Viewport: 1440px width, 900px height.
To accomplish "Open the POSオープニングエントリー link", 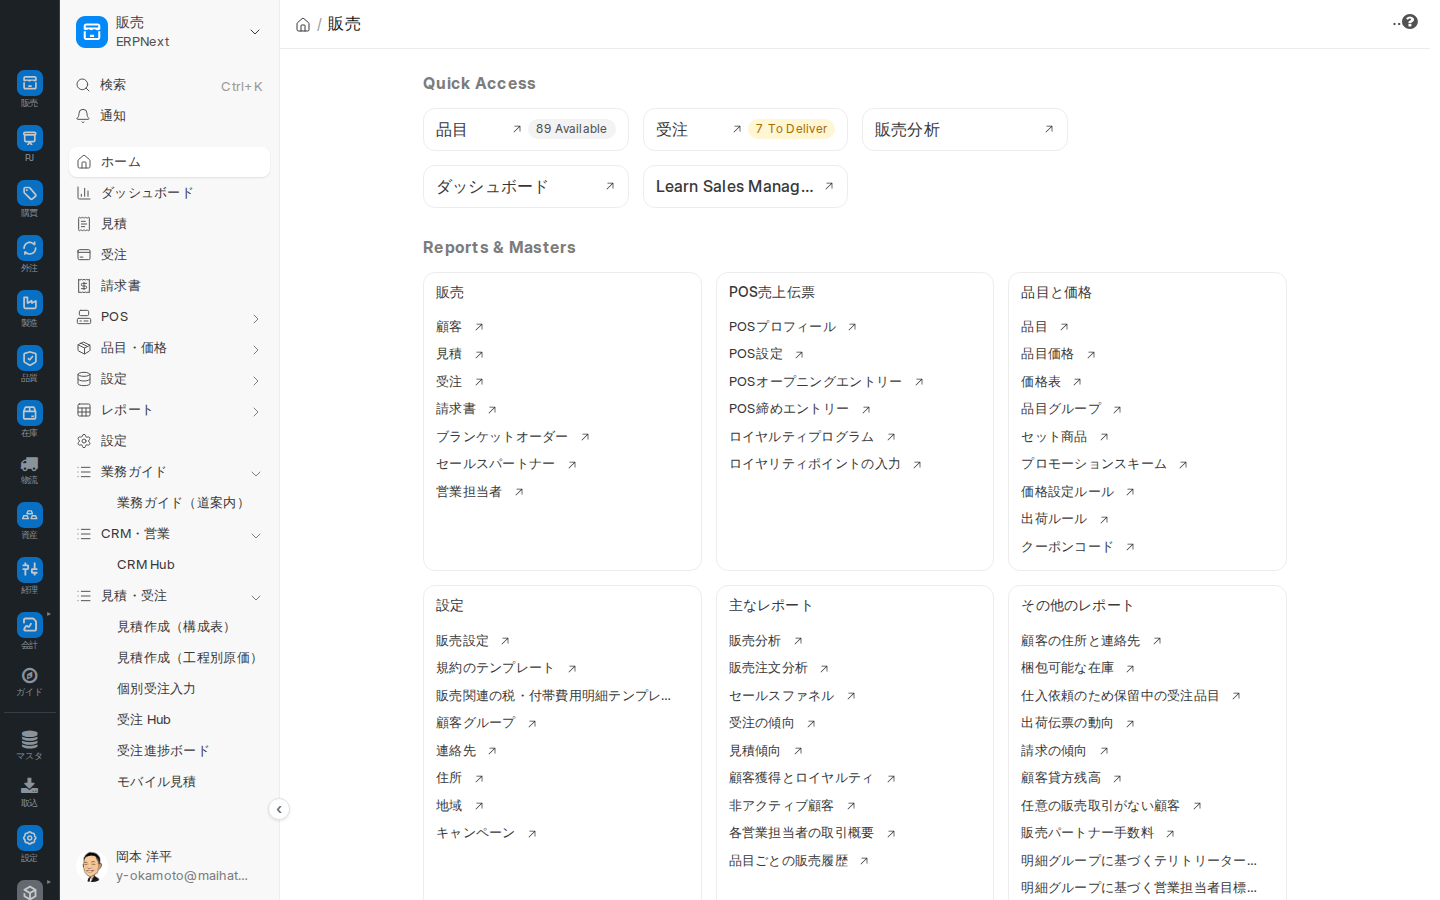I will pos(815,382).
